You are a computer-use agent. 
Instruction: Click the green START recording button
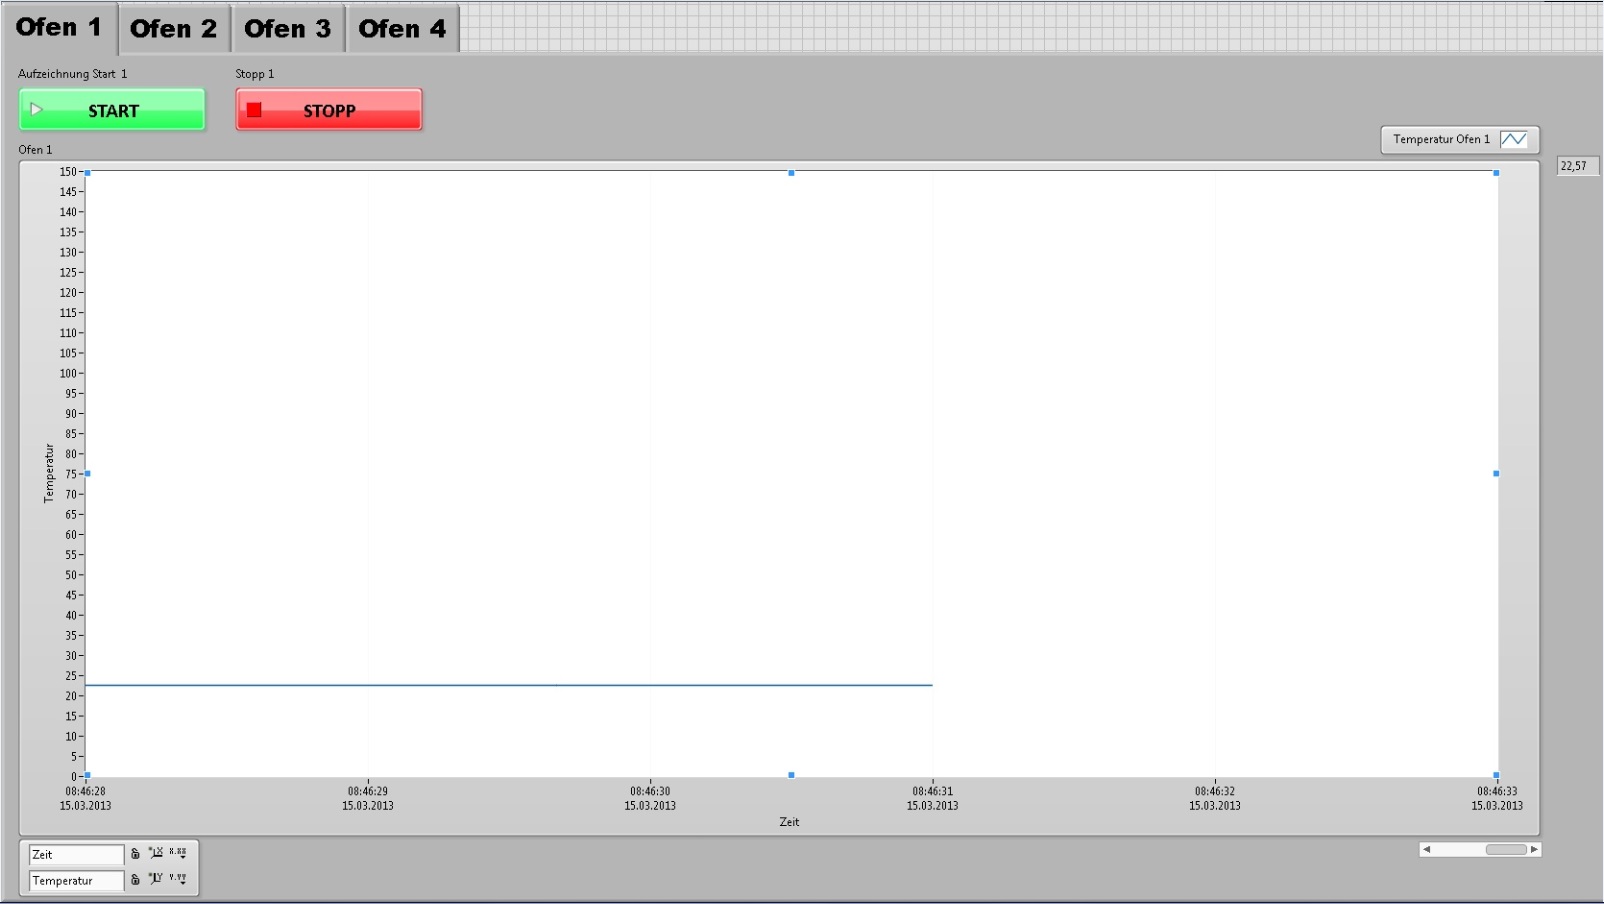112,110
